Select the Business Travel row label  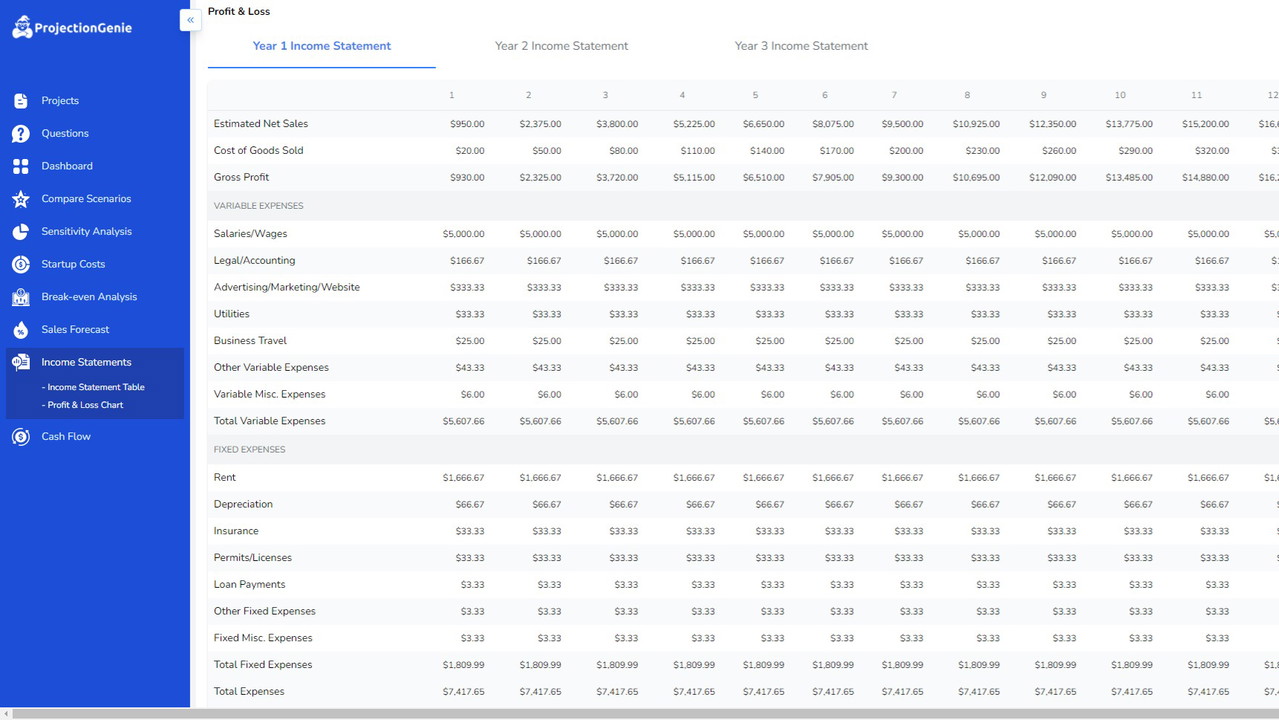[x=250, y=341]
